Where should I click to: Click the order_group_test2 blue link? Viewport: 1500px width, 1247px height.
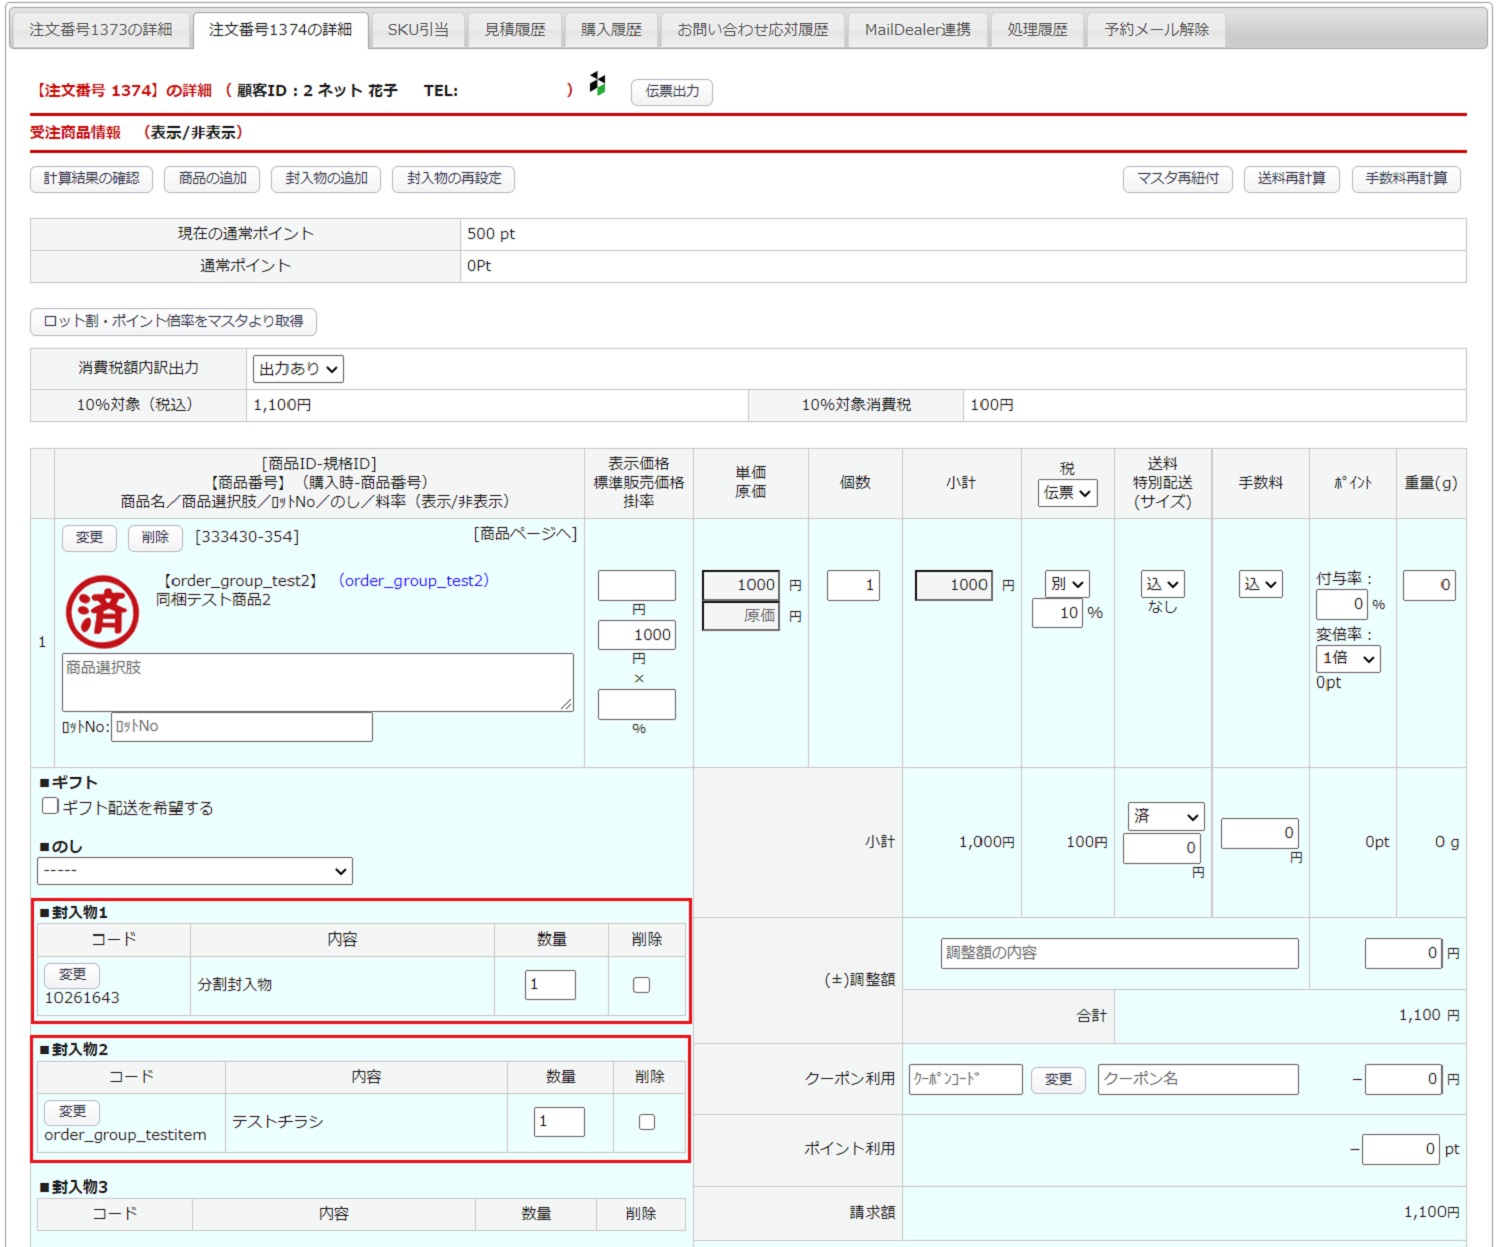tap(414, 580)
